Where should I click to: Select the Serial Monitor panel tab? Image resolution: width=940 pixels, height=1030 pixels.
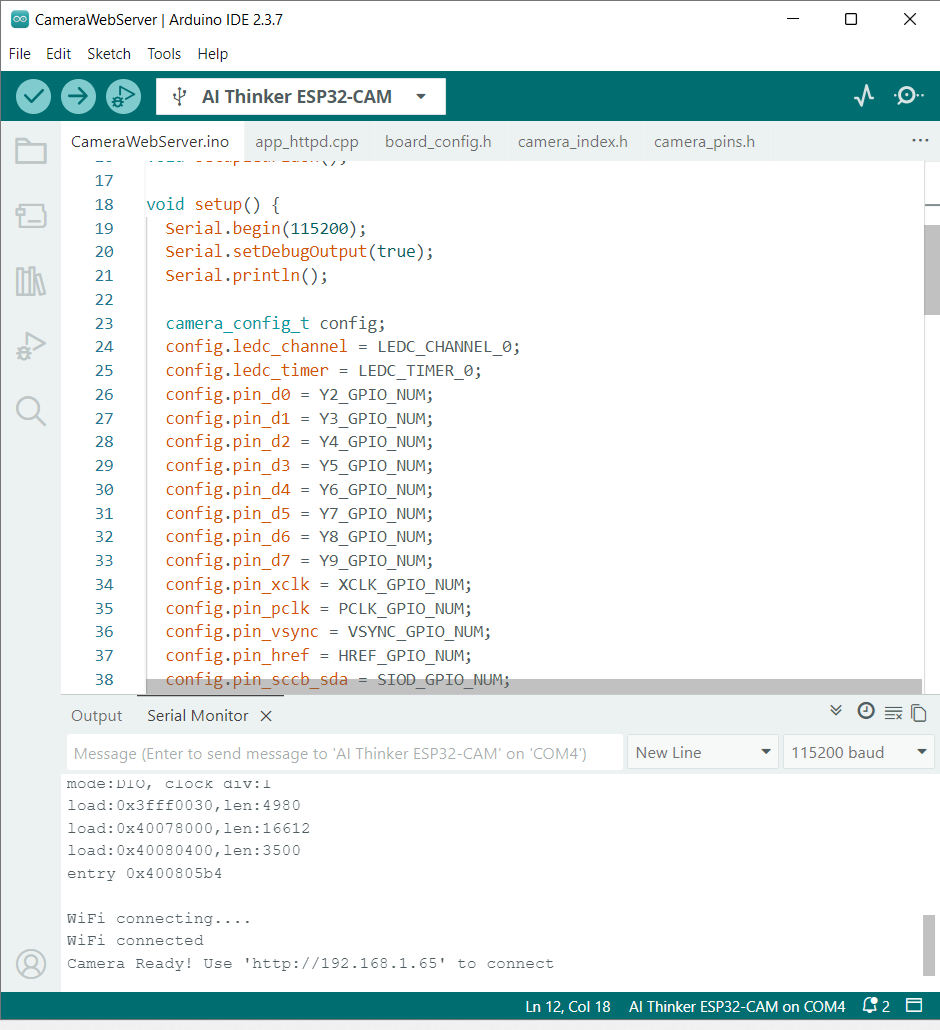[198, 716]
